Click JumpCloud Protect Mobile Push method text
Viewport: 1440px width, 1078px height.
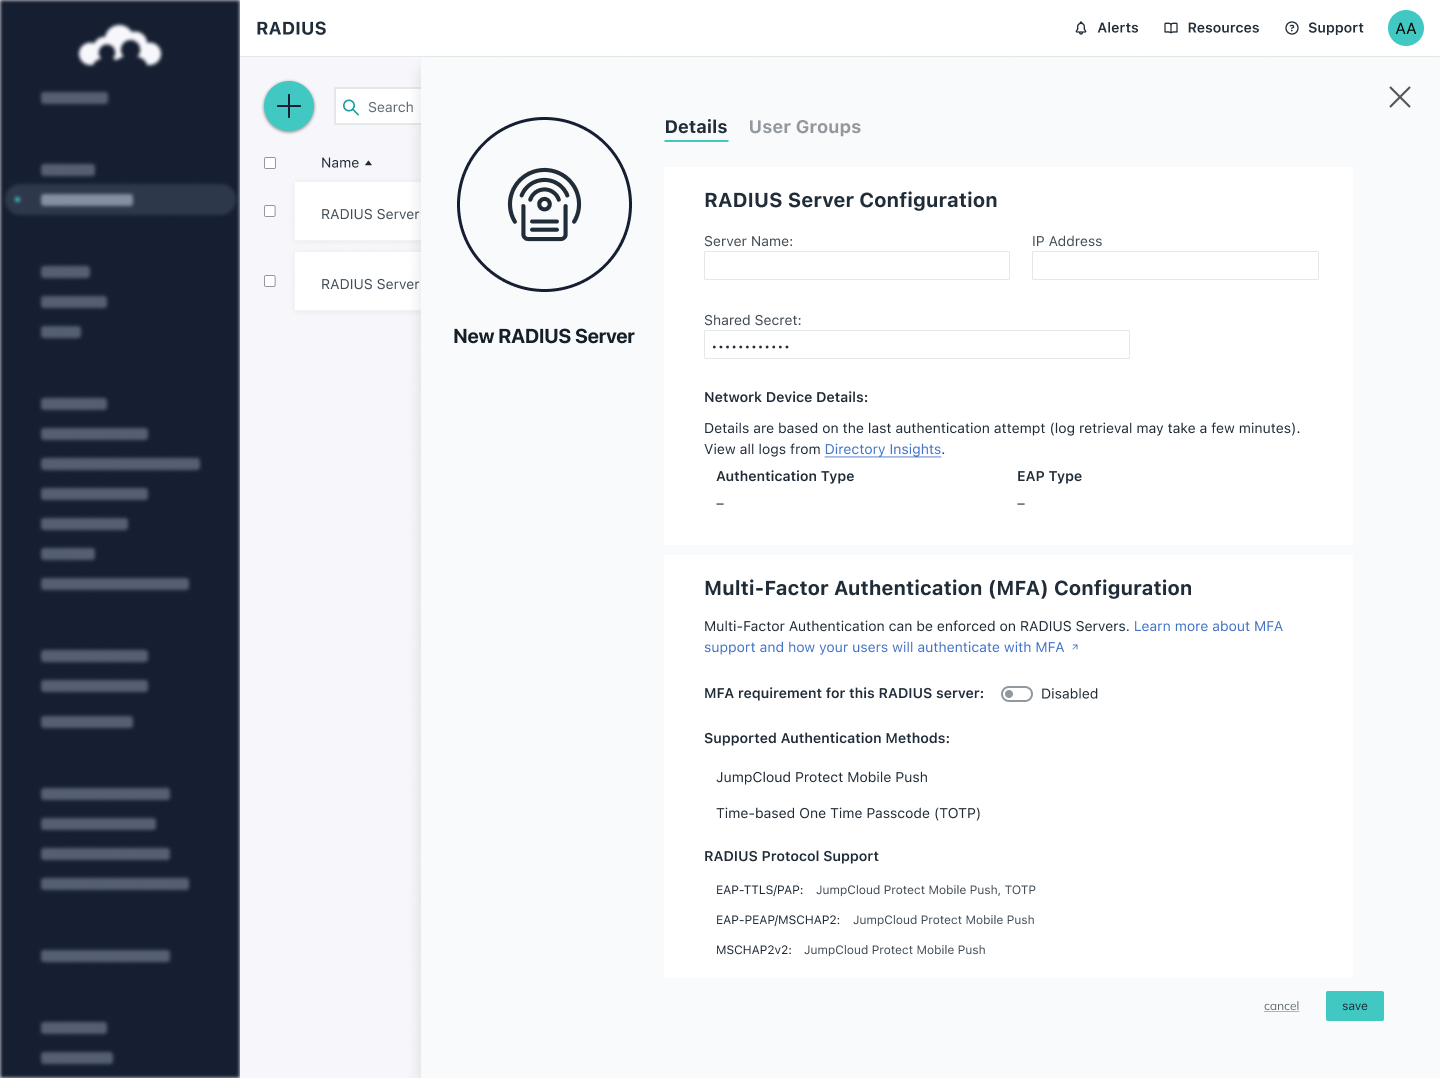[822, 777]
